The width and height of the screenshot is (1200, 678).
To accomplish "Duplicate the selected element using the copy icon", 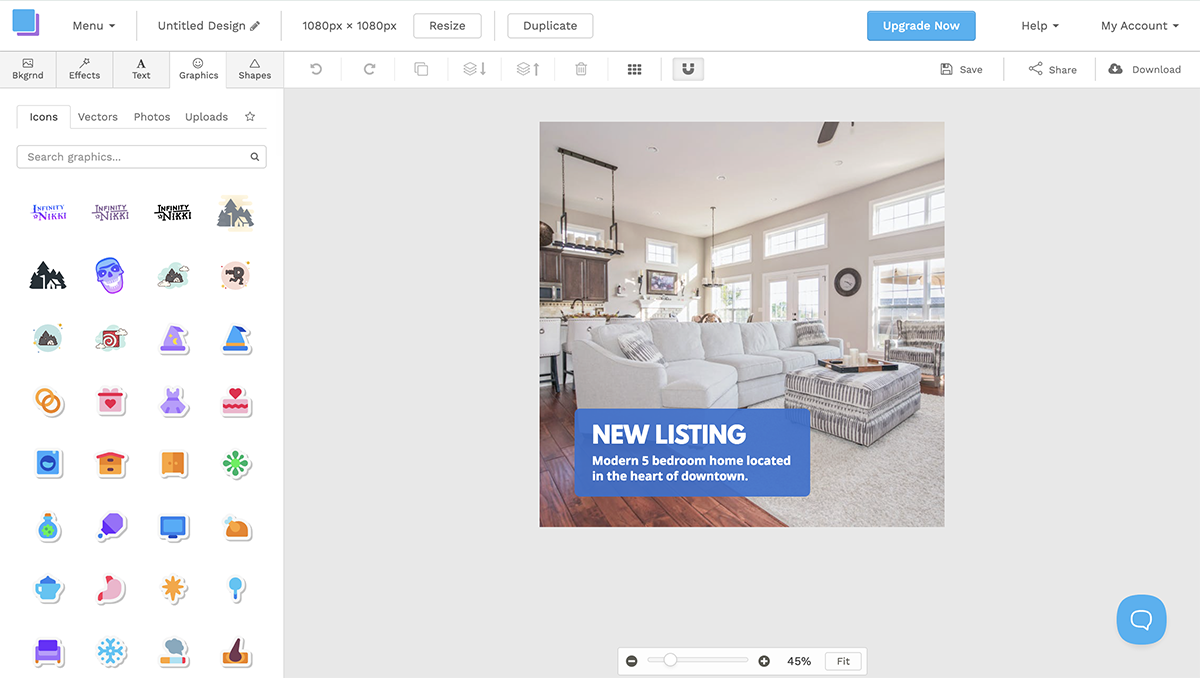I will pyautogui.click(x=421, y=68).
